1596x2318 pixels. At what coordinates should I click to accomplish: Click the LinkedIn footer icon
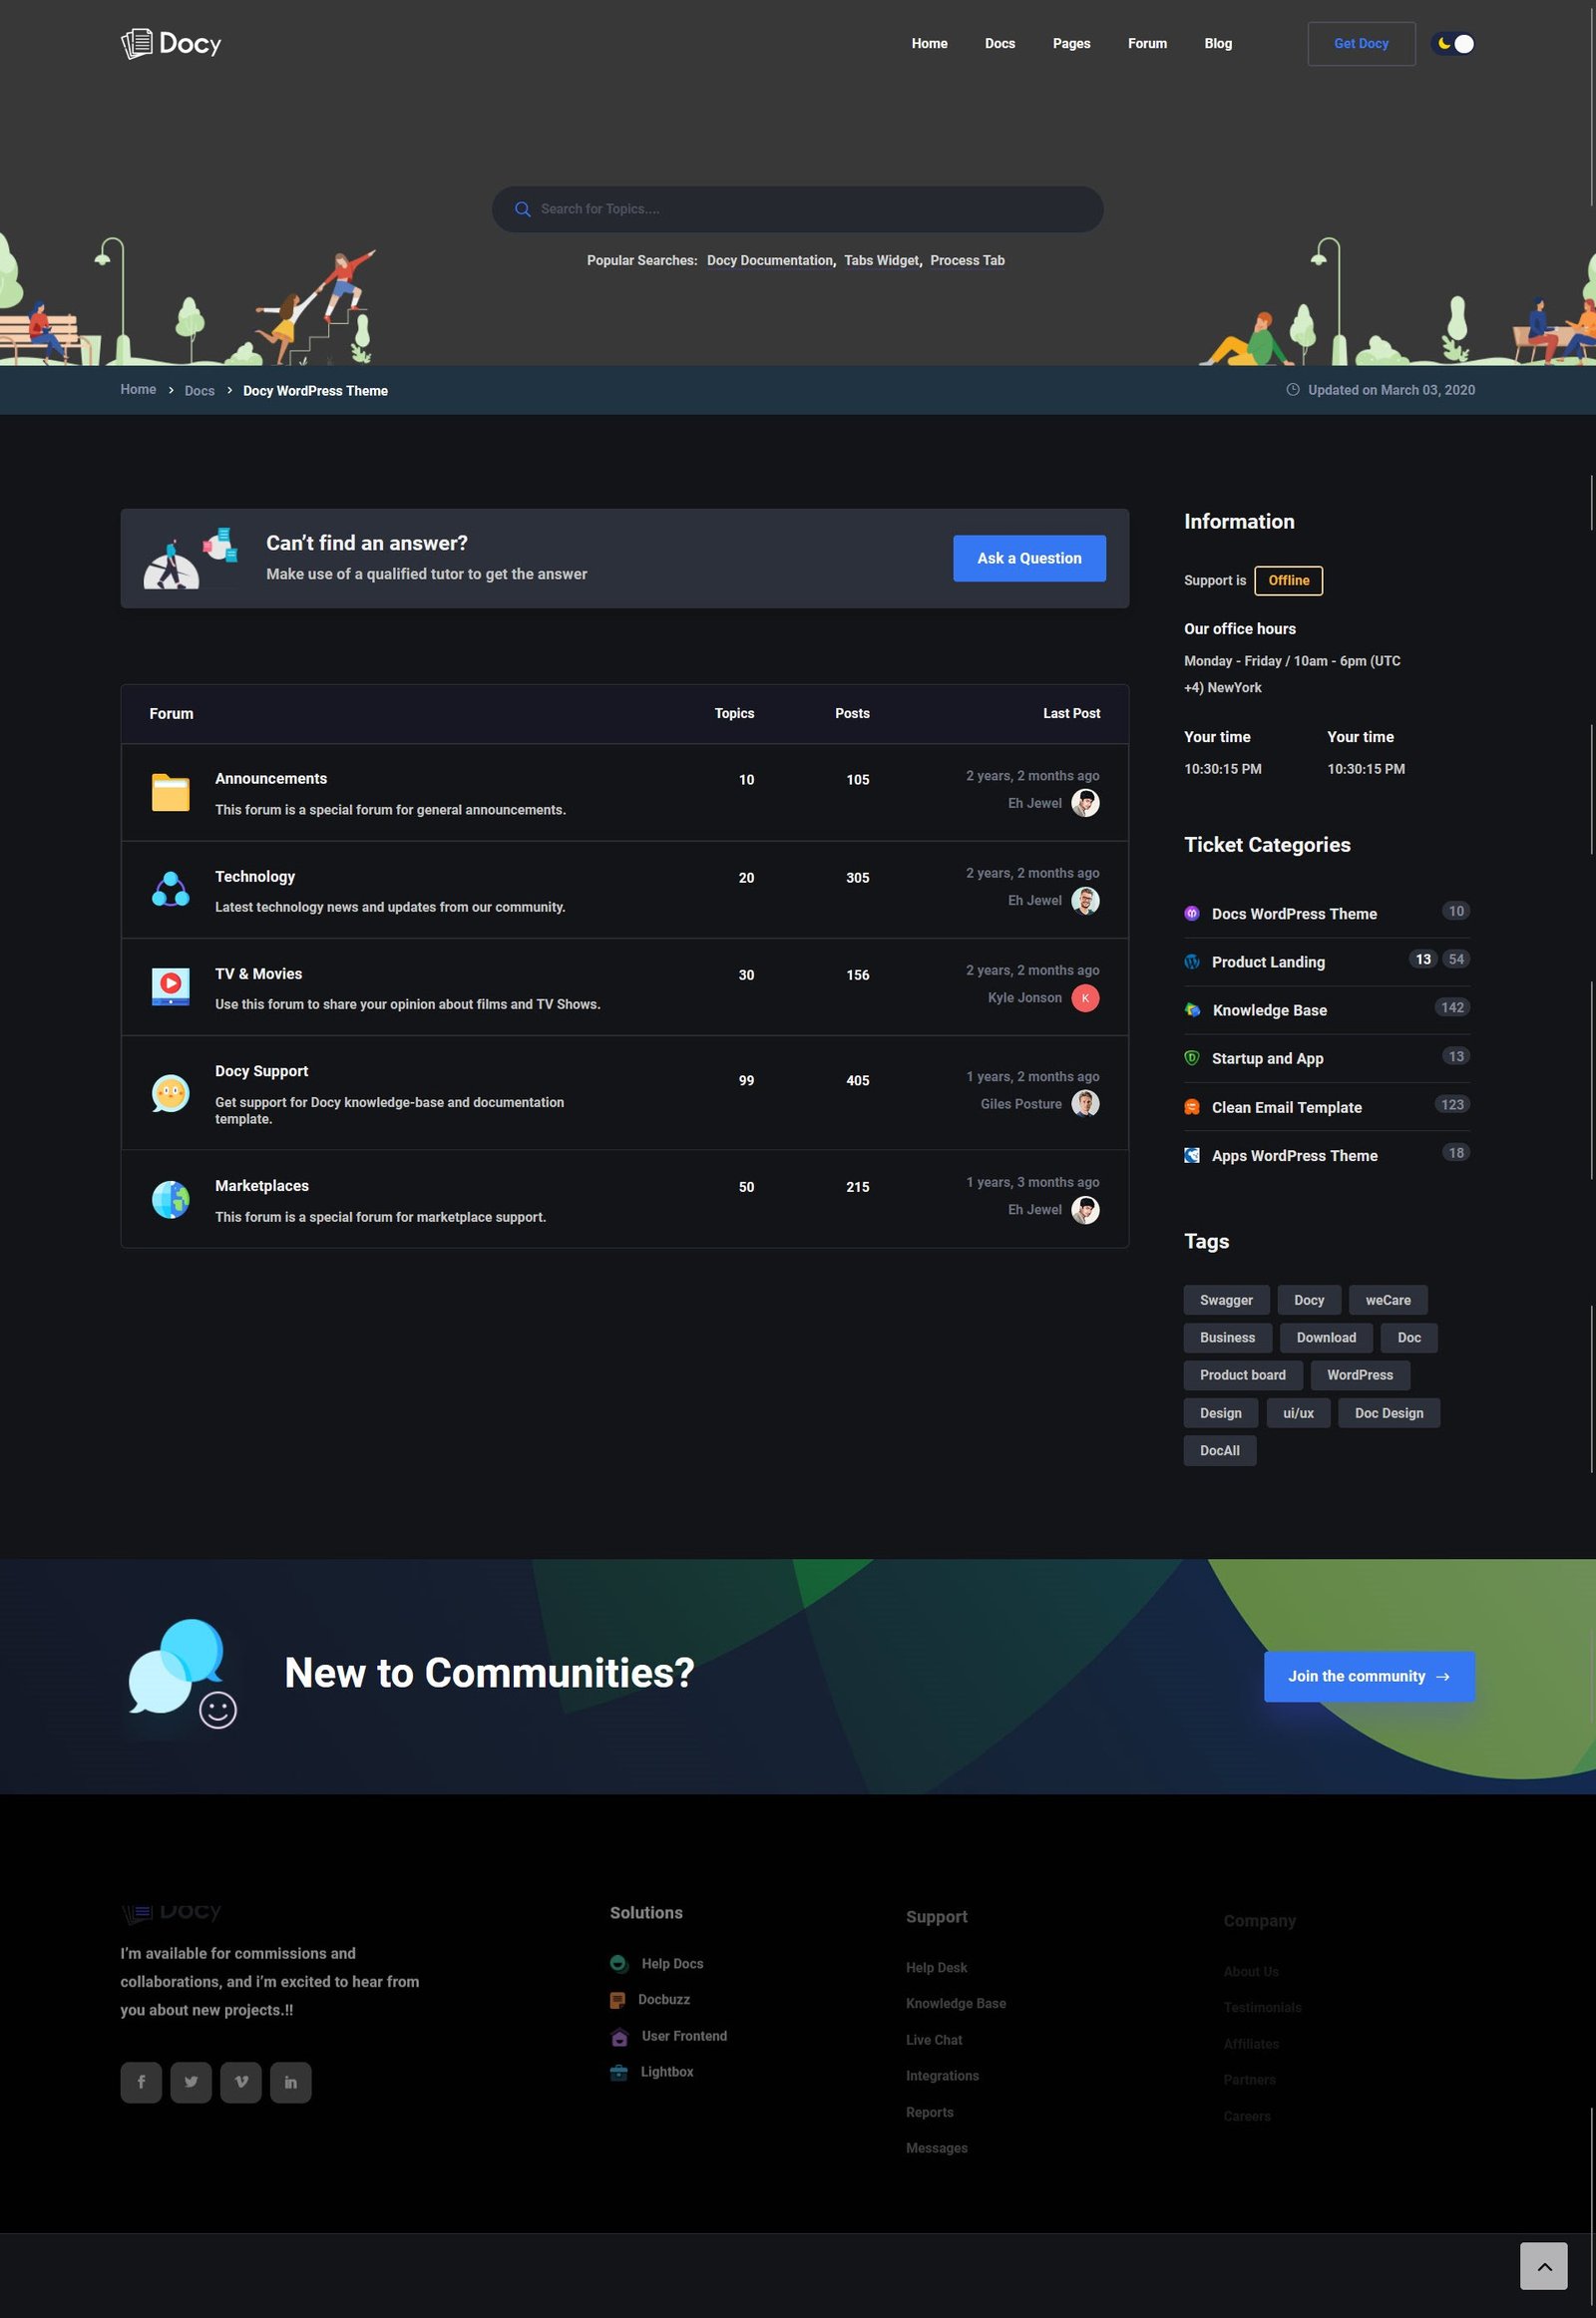pyautogui.click(x=291, y=2082)
